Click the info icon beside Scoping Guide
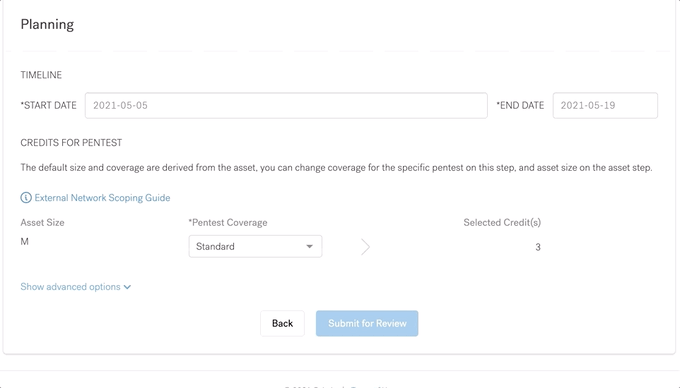Viewport: 680px width, 388px height. (x=26, y=198)
